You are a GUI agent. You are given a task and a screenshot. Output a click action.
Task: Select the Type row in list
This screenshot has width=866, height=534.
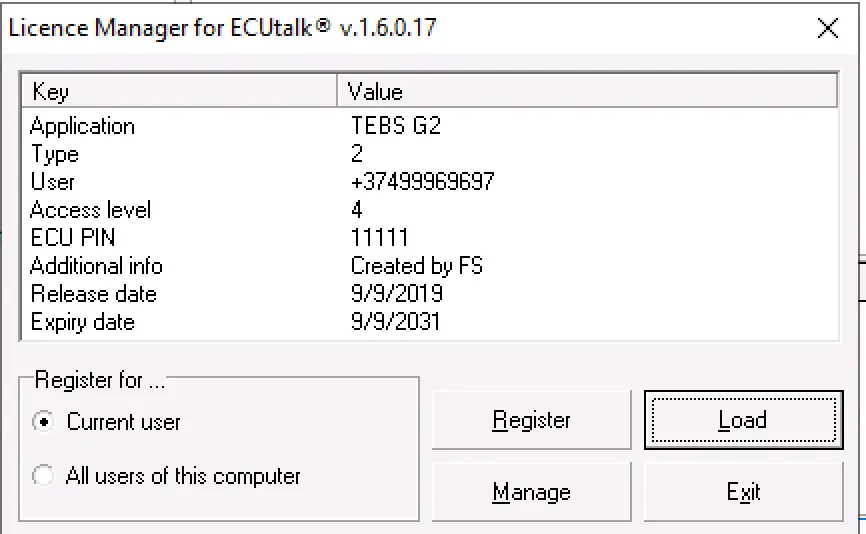(54, 154)
